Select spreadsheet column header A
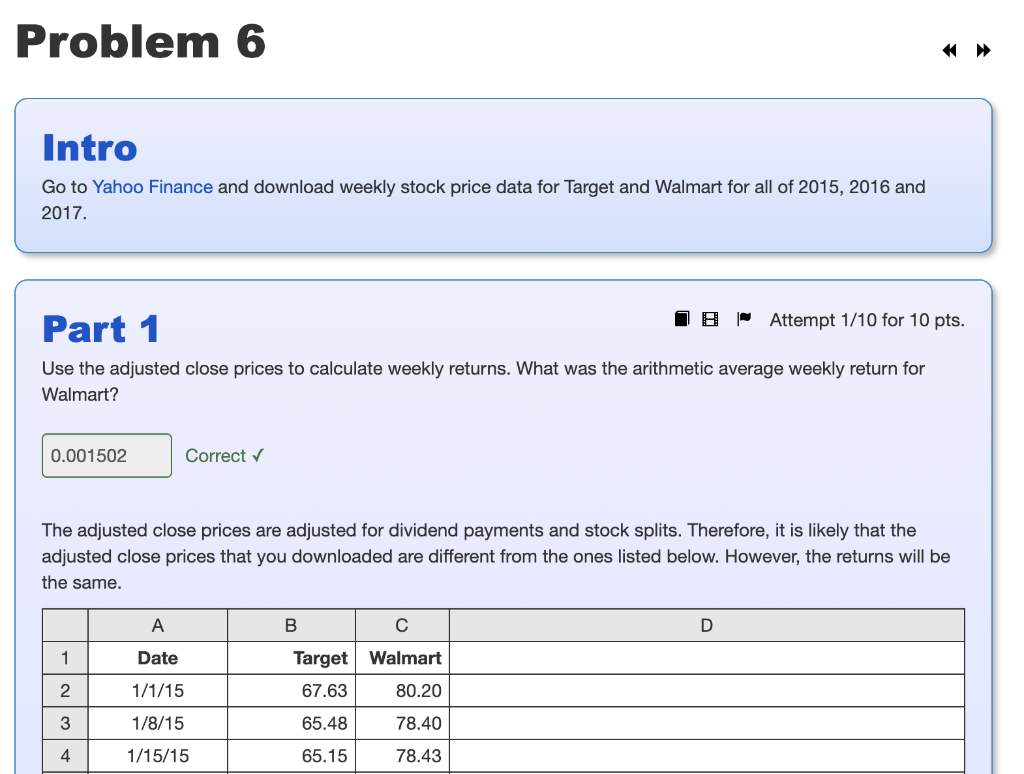The width and height of the screenshot is (1024, 774). coord(157,624)
